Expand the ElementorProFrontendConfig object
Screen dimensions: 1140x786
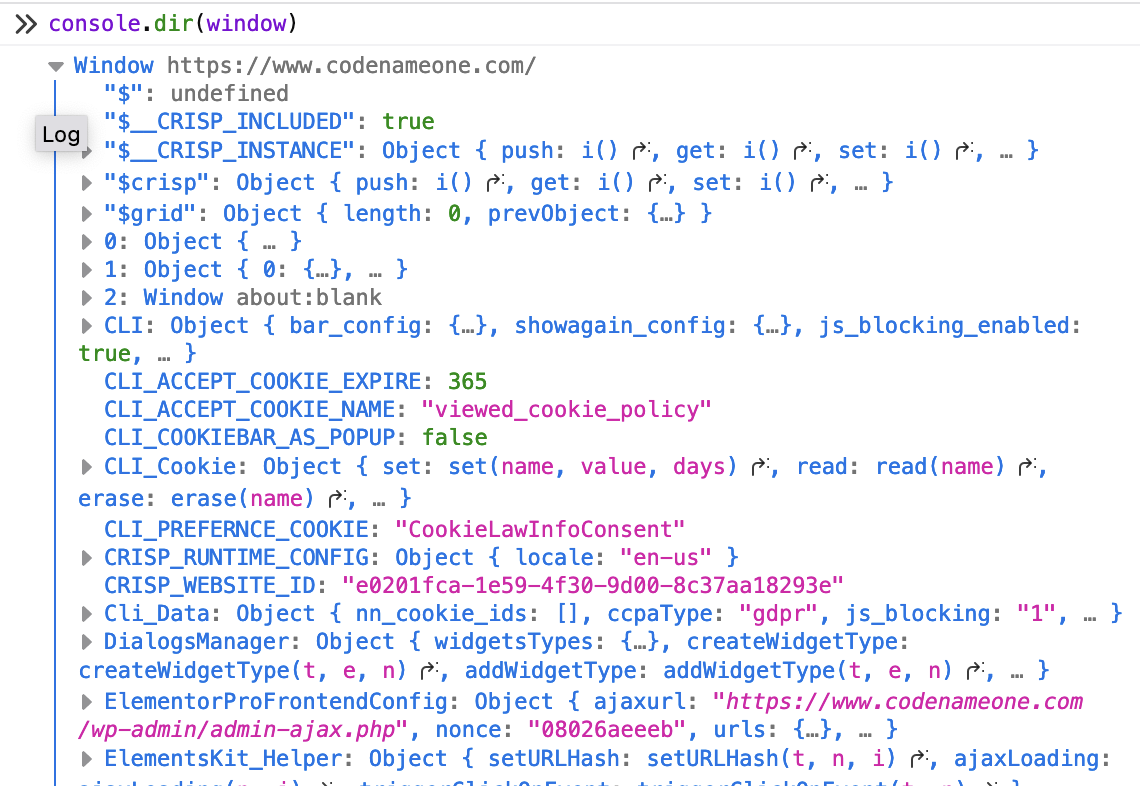(x=87, y=702)
